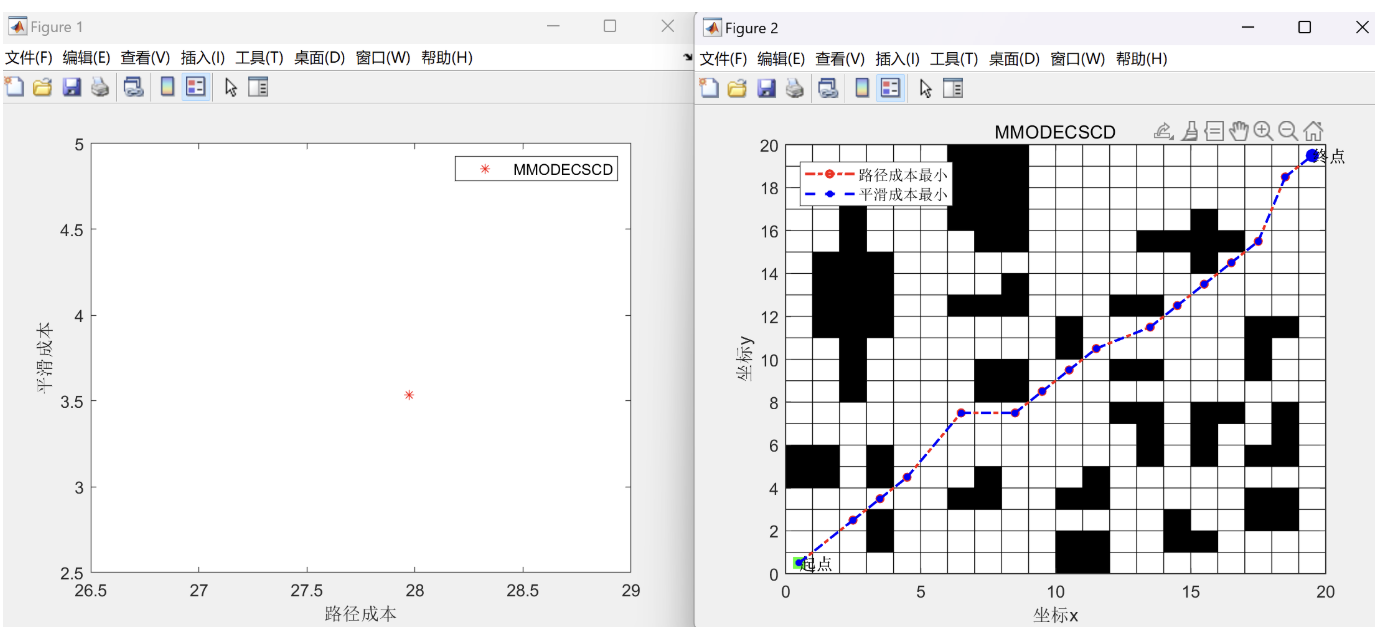
Task: Click restore view home icon in Figure 2
Action: [x=1314, y=130]
